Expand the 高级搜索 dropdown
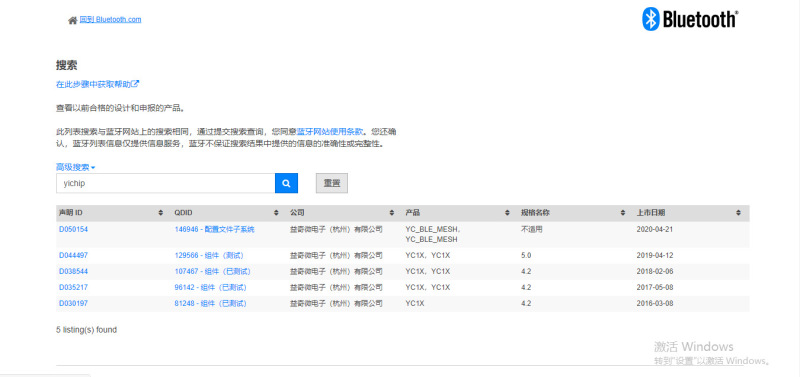The image size is (800, 377). tap(76, 167)
